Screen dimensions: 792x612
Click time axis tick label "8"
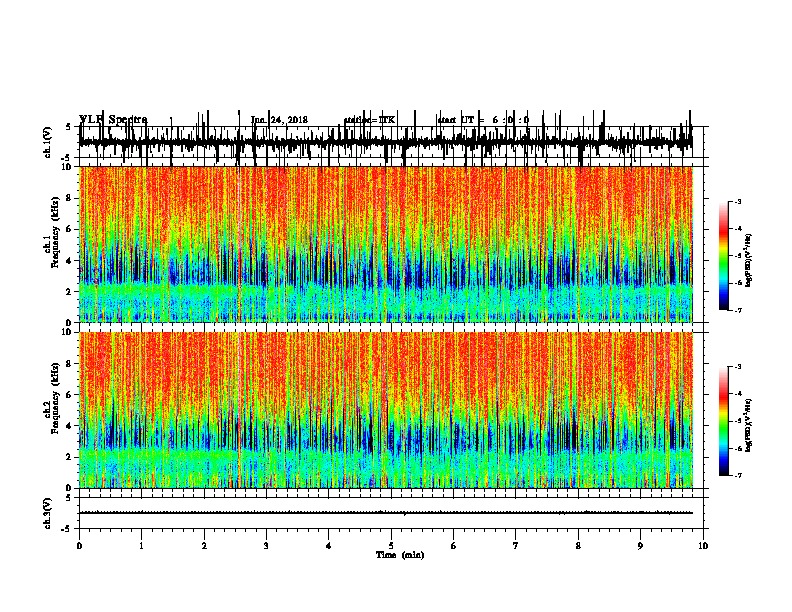tap(578, 546)
